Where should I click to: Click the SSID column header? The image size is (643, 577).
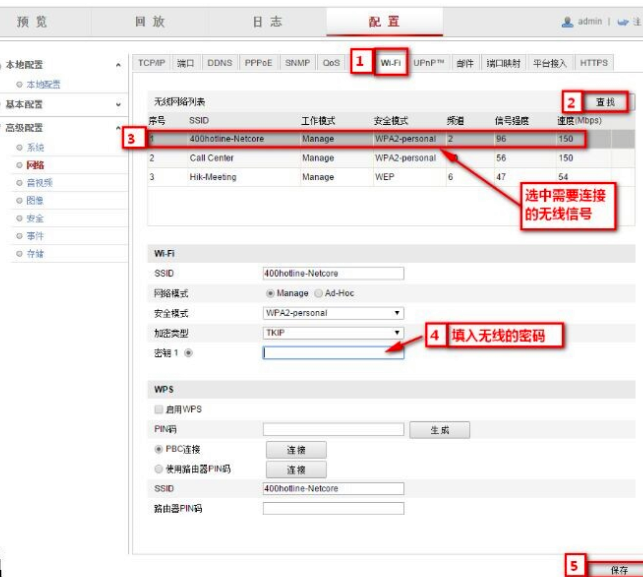tap(199, 121)
